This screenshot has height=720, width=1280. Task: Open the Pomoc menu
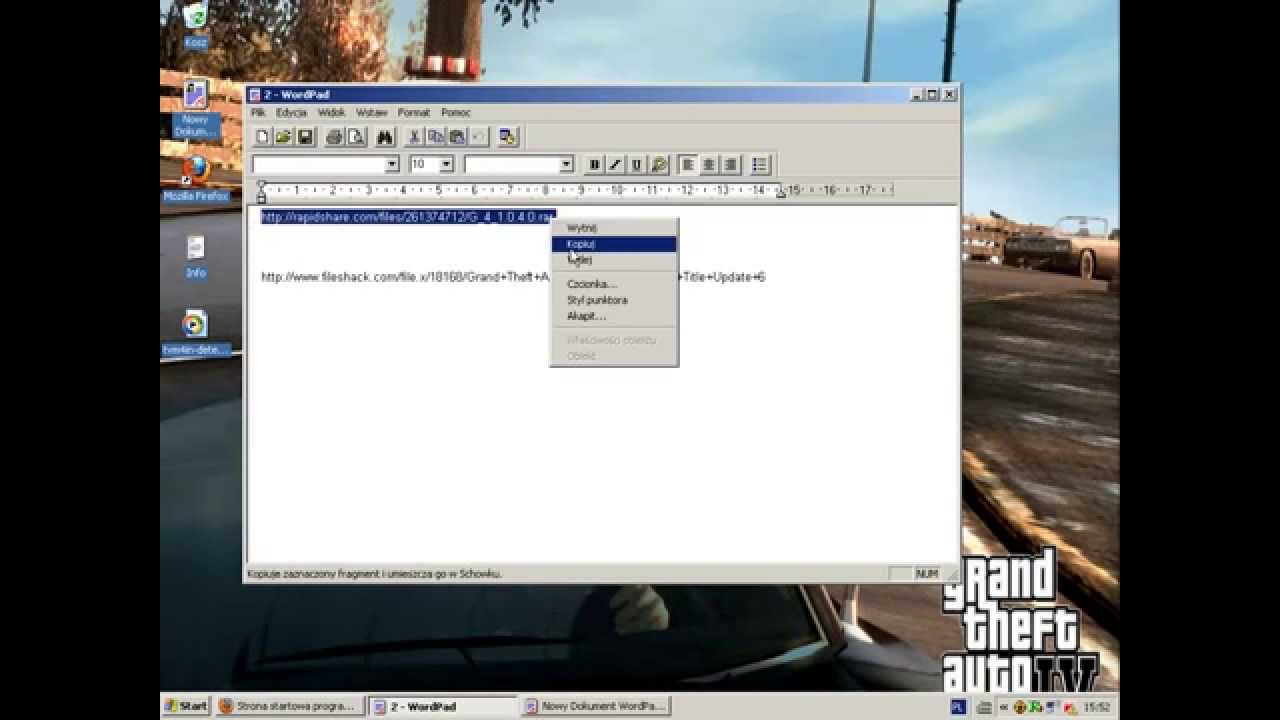point(455,113)
